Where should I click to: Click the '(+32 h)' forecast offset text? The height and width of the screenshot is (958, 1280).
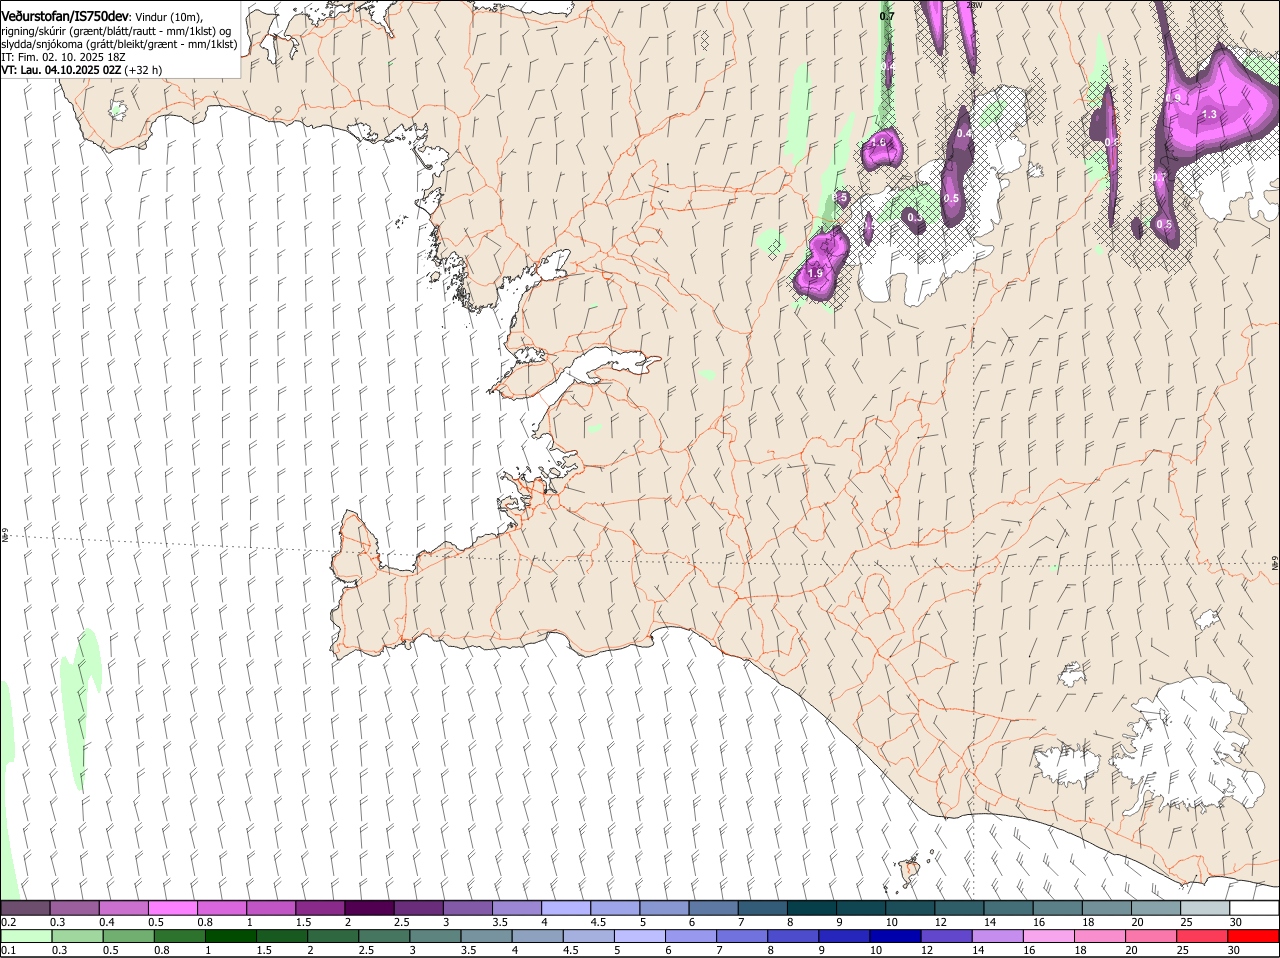[x=144, y=70]
